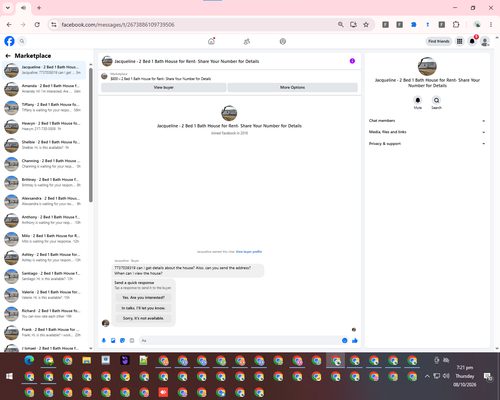This screenshot has height=400, width=500.
Task: Launch Microsoft Edge from the taskbar
Action: click(x=29, y=360)
